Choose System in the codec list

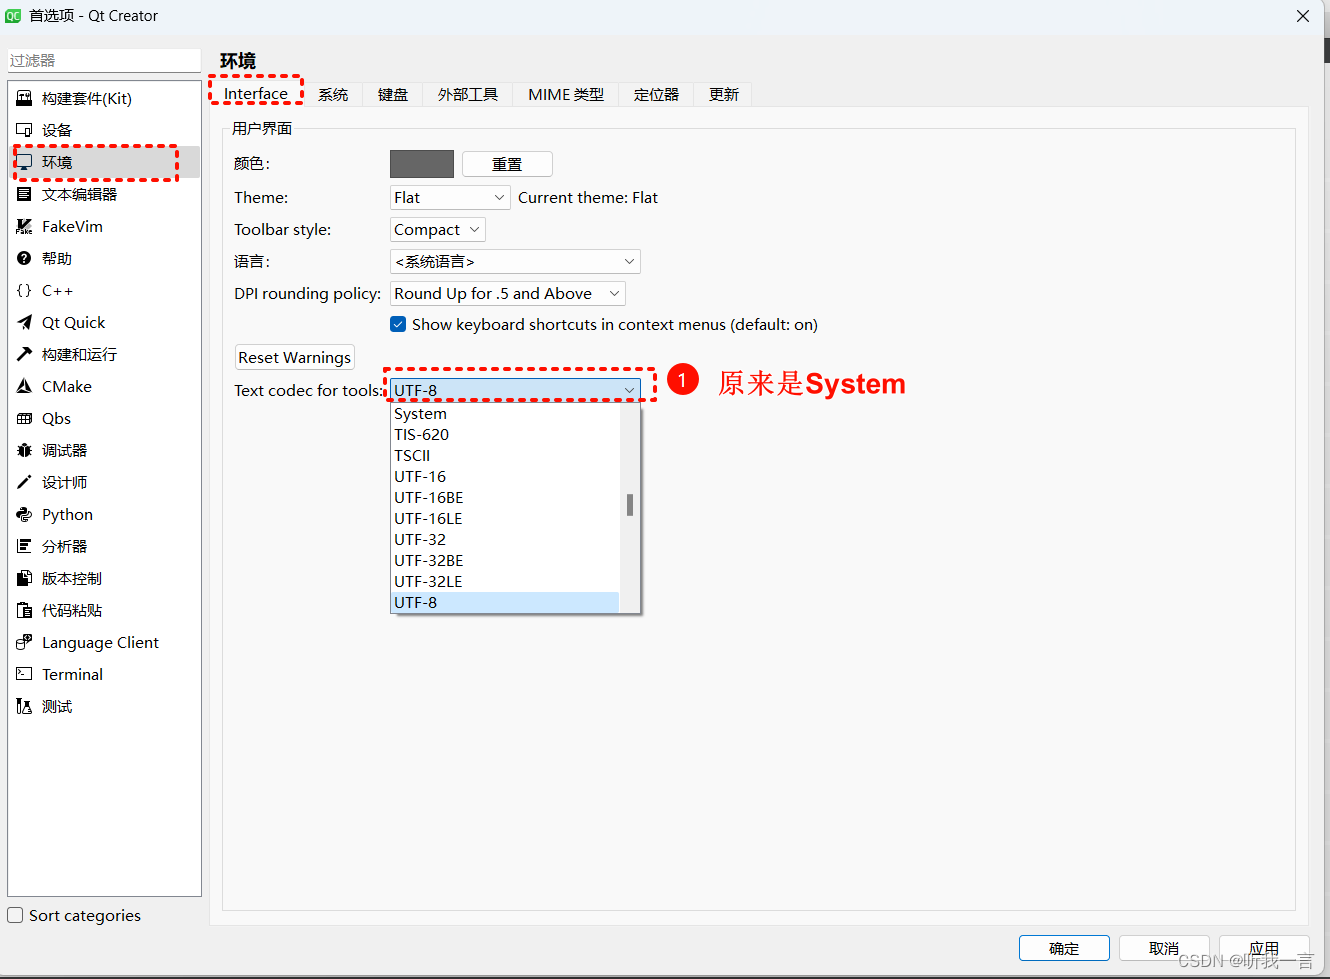click(x=505, y=414)
